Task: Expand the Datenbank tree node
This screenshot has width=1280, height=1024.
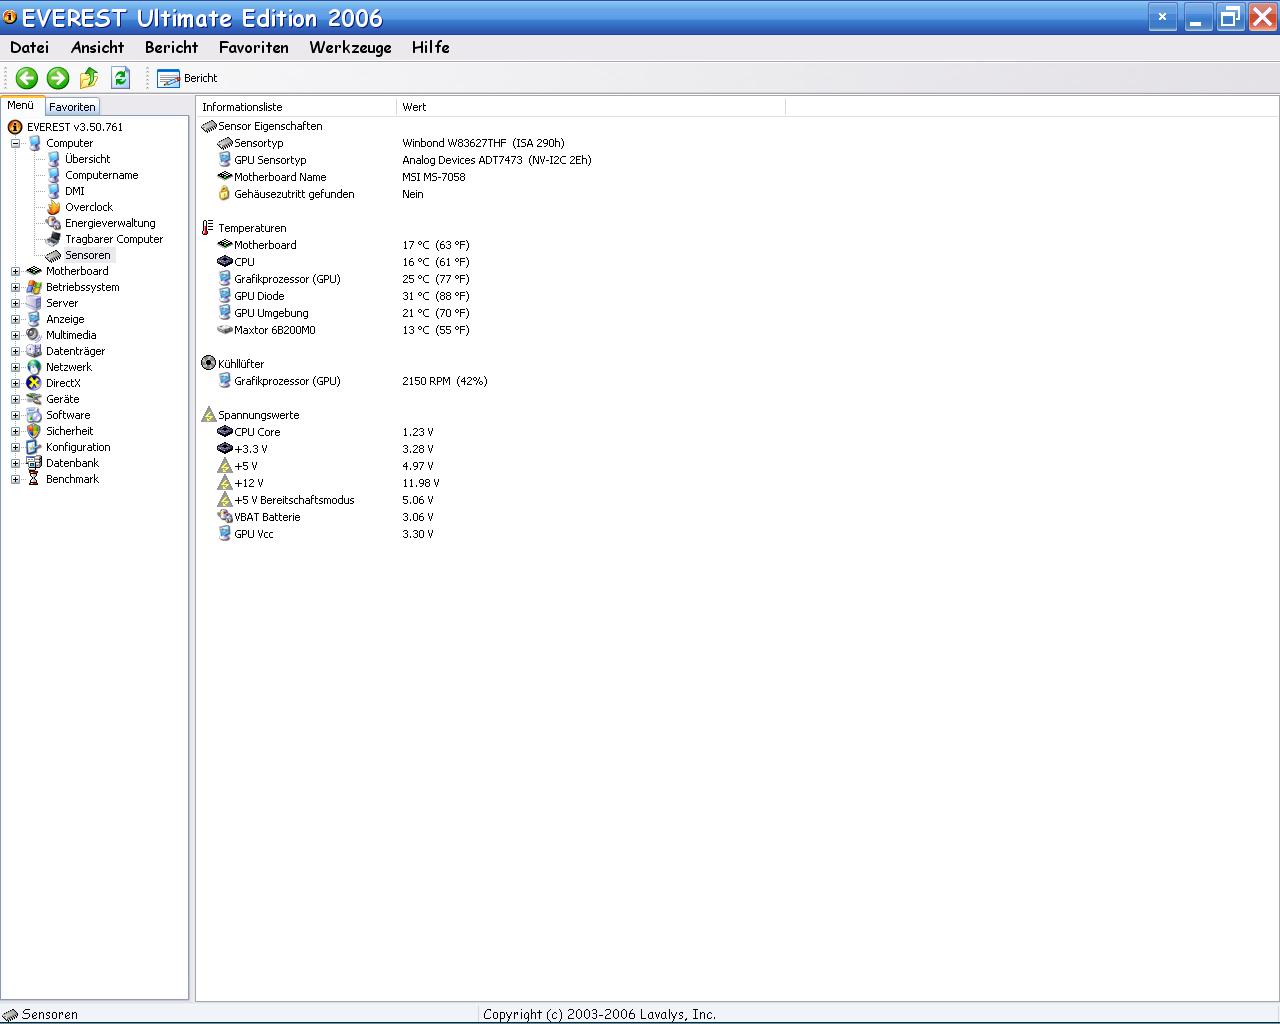Action: coord(16,463)
